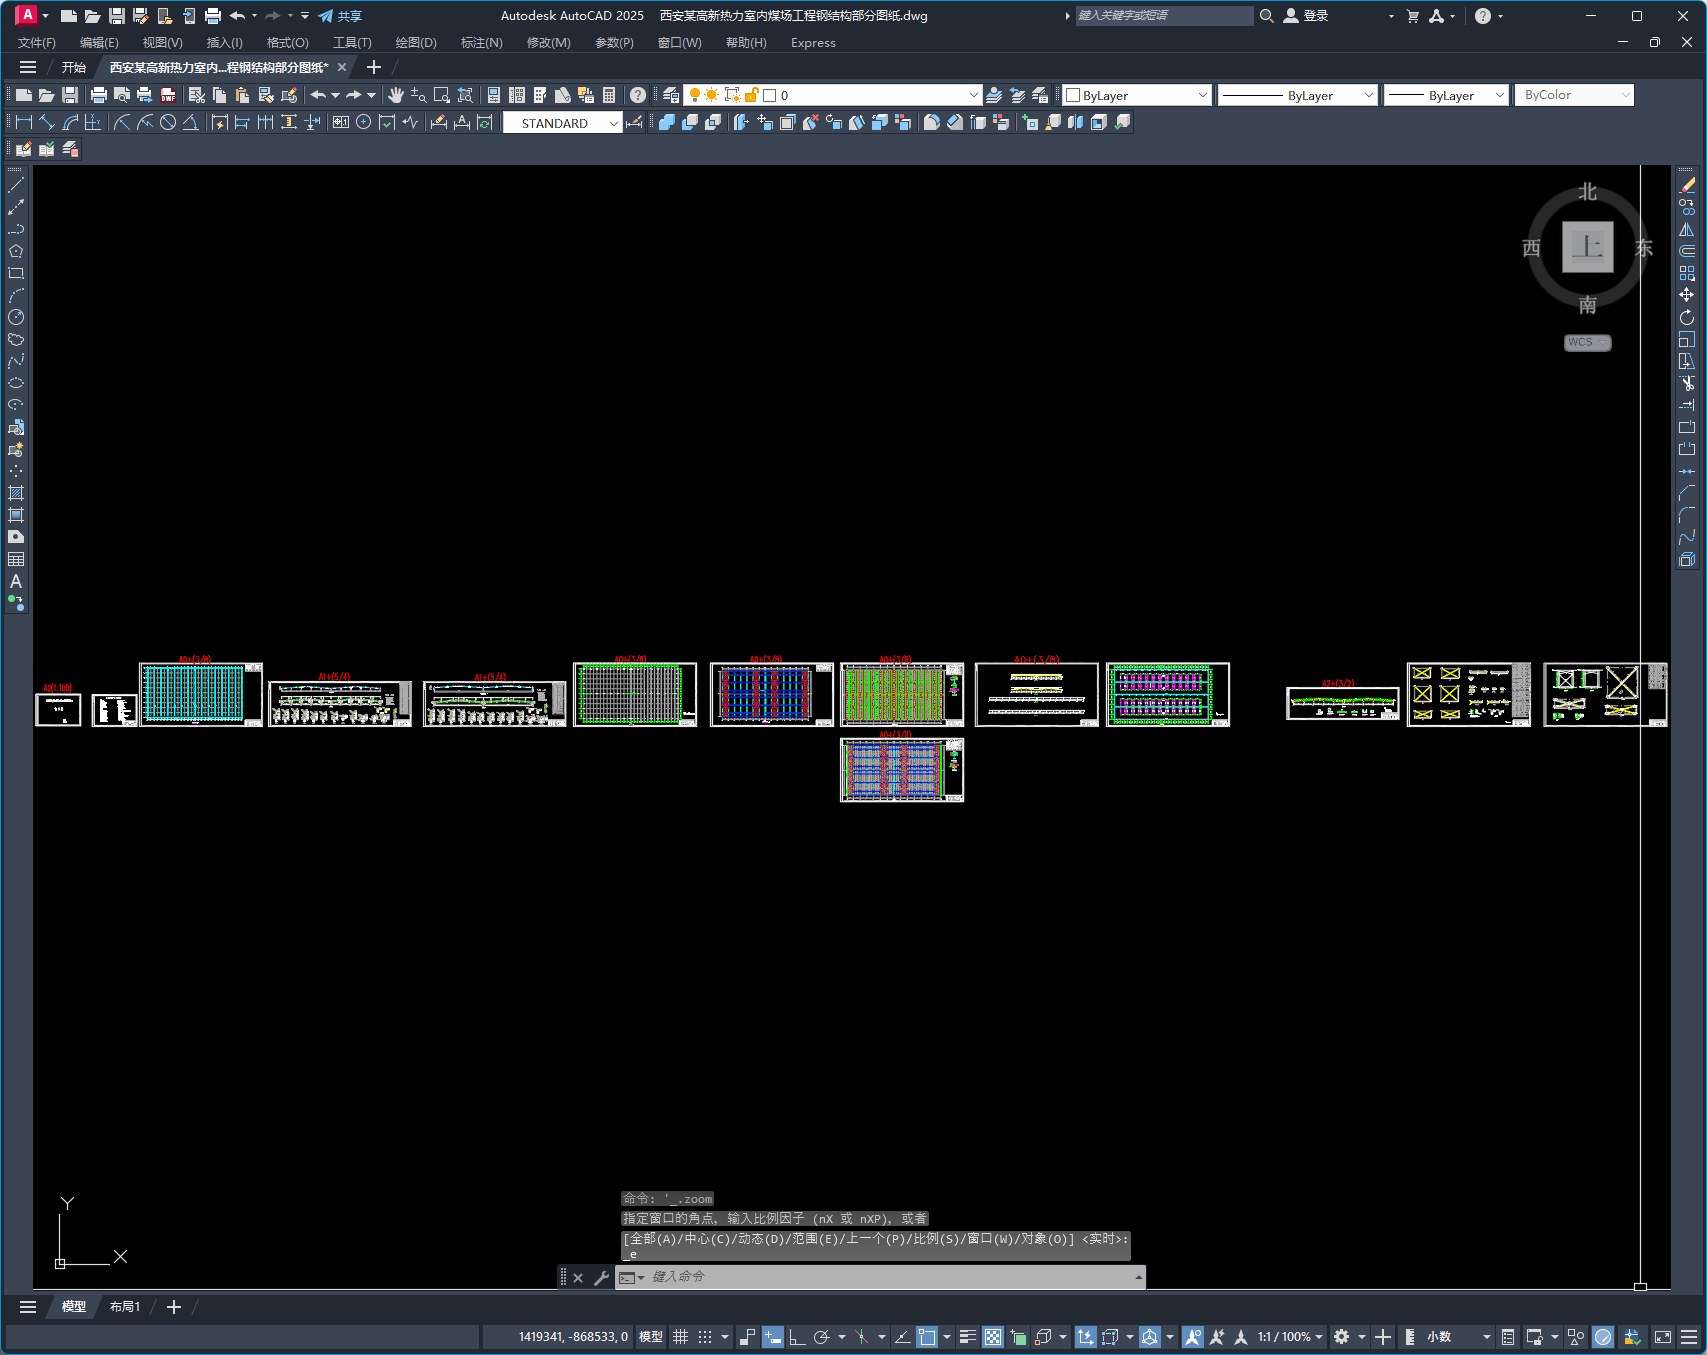The image size is (1707, 1355).
Task: Click the 模型 button in status bar
Action: point(651,1337)
